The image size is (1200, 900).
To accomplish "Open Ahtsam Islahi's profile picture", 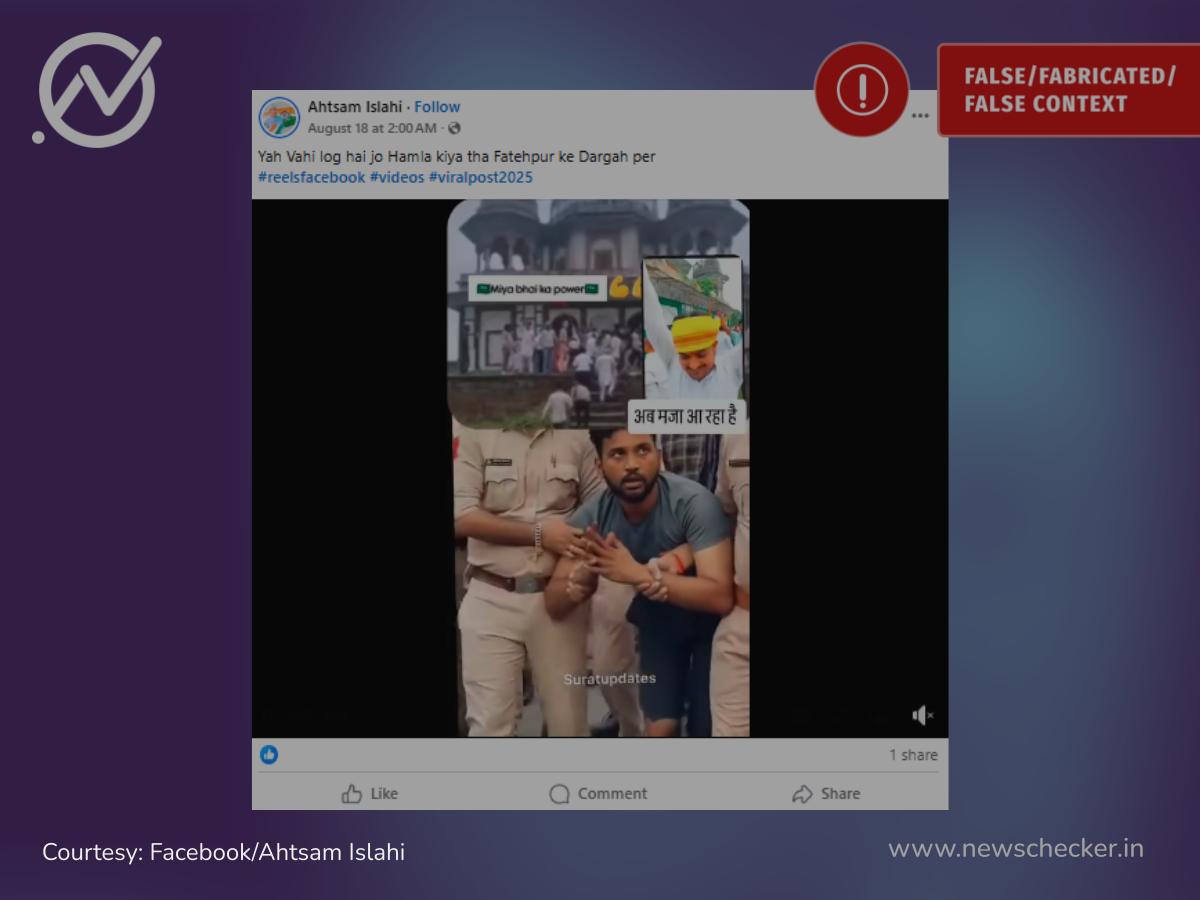I will pos(279,117).
